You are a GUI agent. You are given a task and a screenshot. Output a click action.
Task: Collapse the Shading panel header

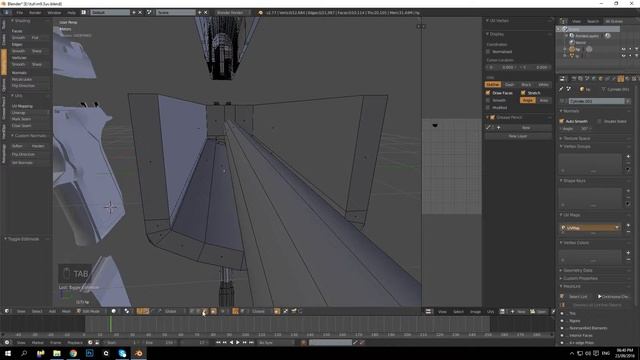click(21, 20)
